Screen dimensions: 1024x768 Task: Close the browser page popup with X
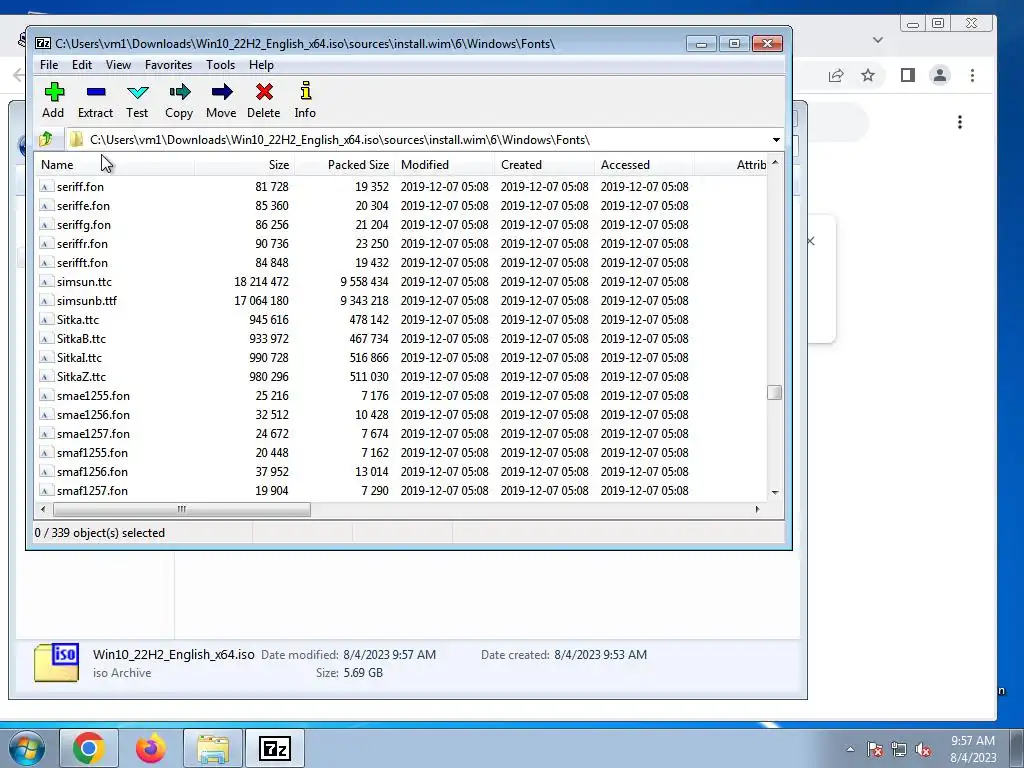pyautogui.click(x=810, y=241)
